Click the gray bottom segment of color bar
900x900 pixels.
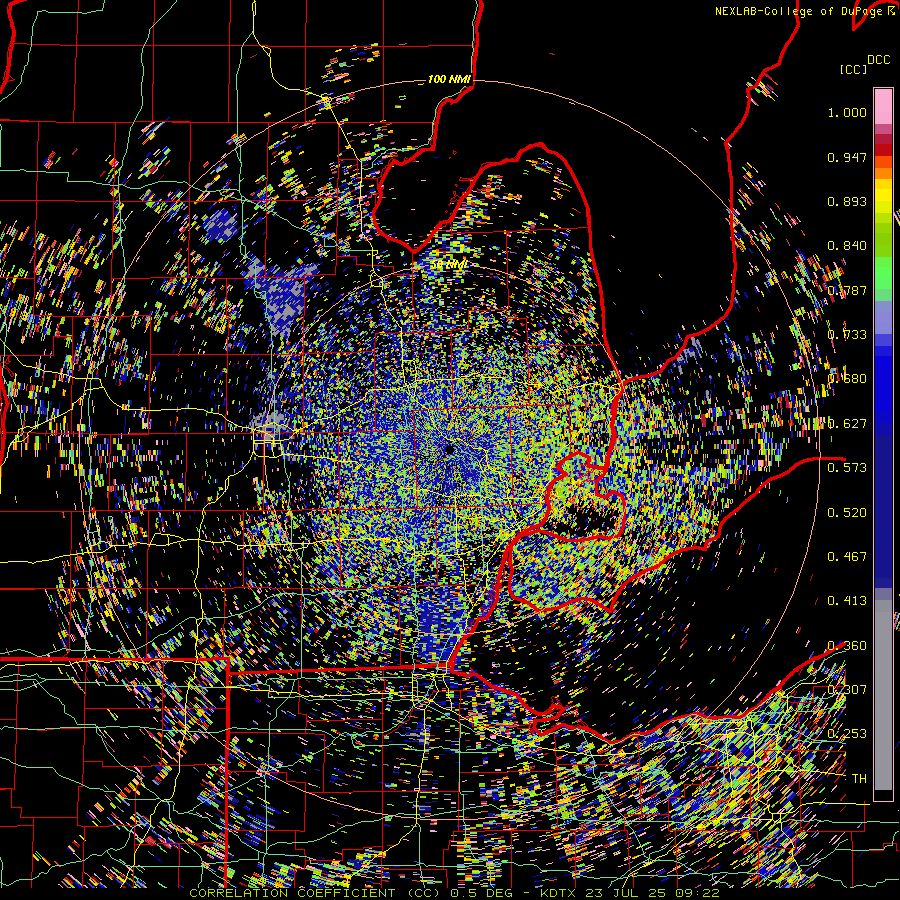coord(883,695)
